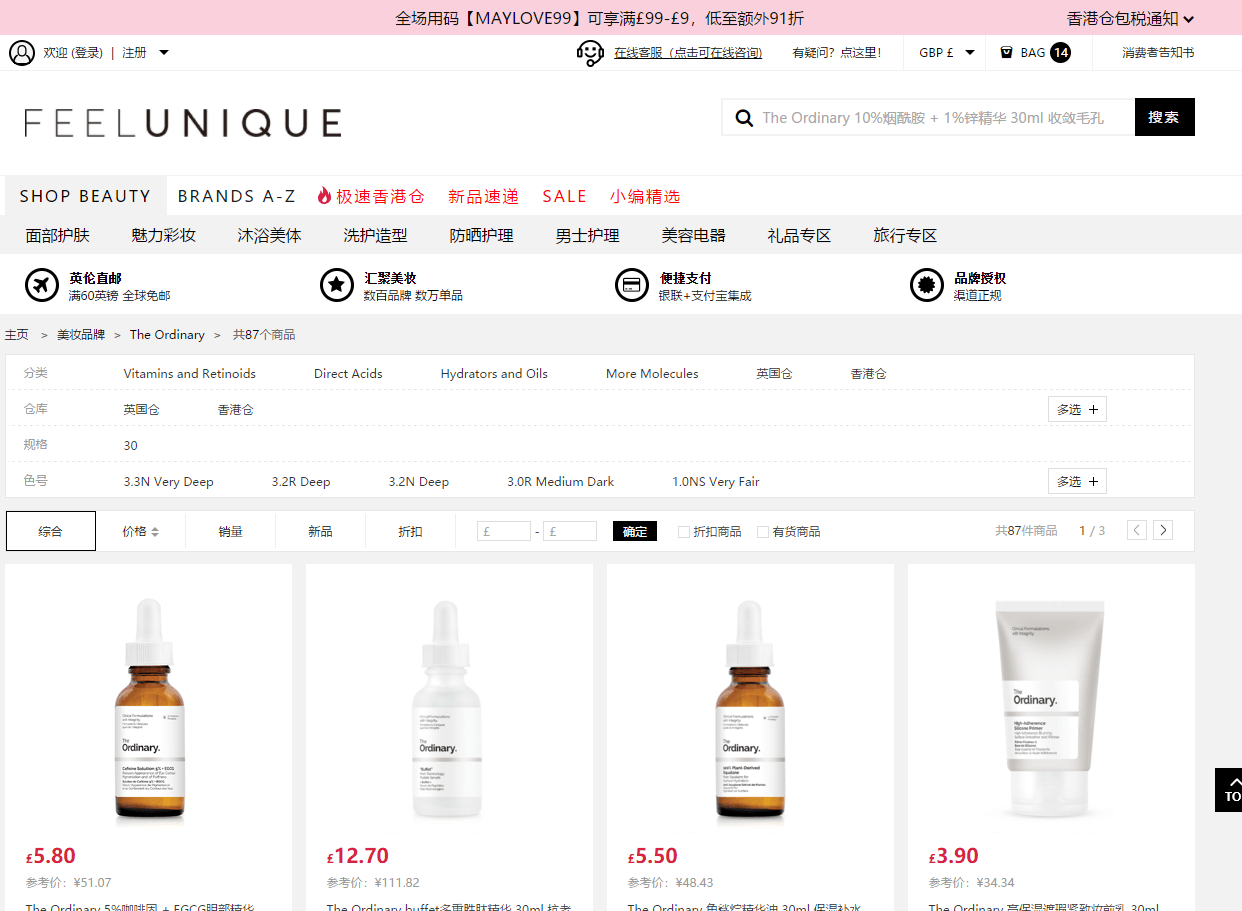Open the 洗护造型 category menu
Image resolution: width=1242 pixels, height=911 pixels.
click(x=376, y=236)
